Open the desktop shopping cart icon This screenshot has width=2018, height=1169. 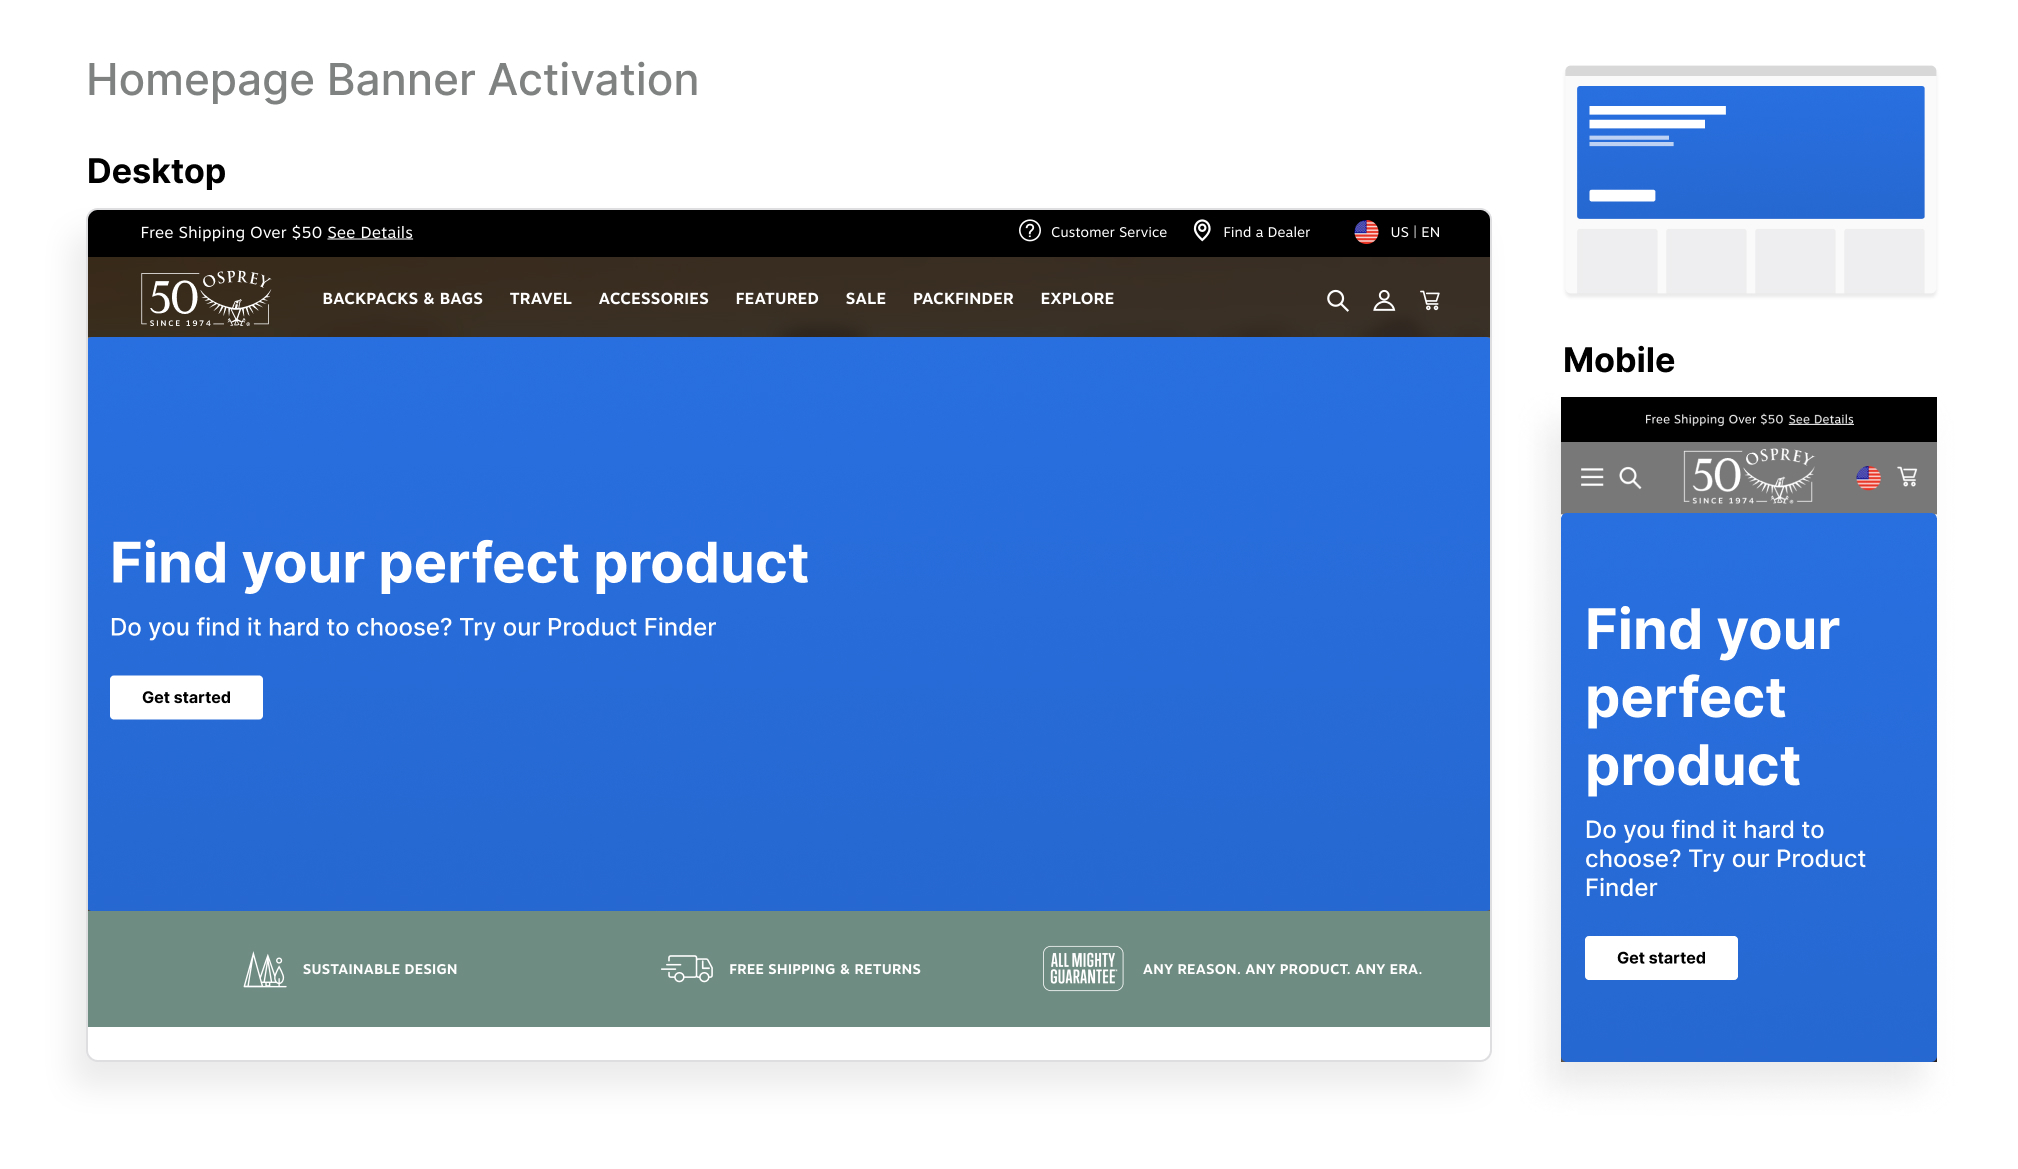tap(1430, 300)
